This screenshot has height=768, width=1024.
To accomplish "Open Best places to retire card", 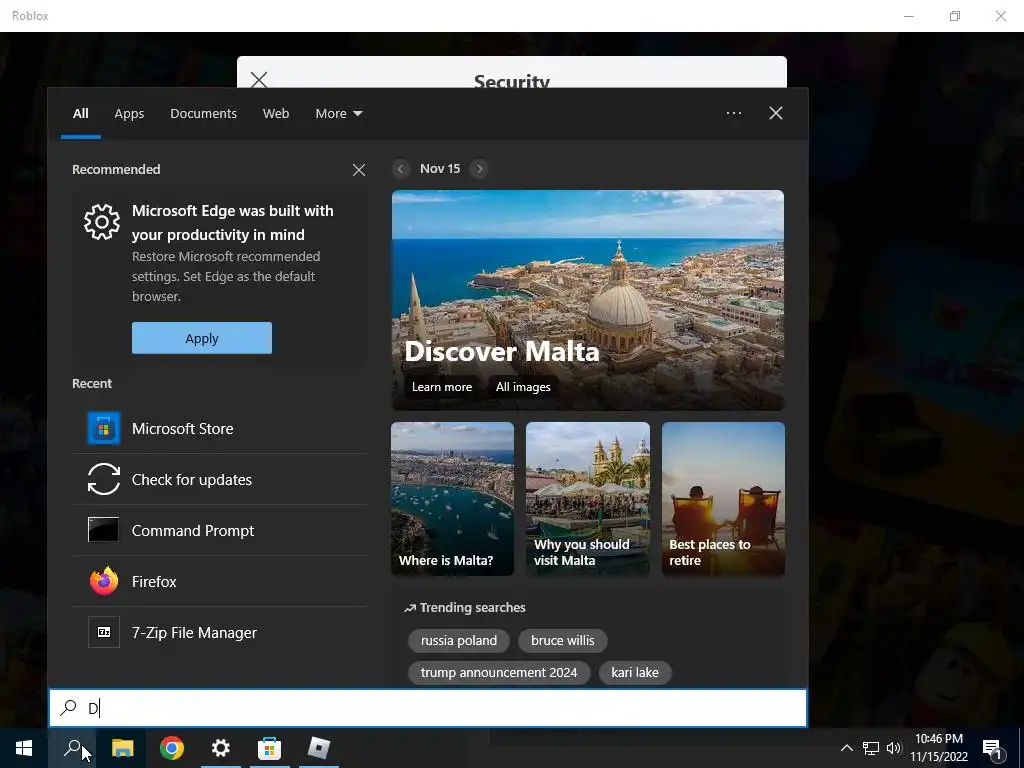I will click(x=724, y=499).
